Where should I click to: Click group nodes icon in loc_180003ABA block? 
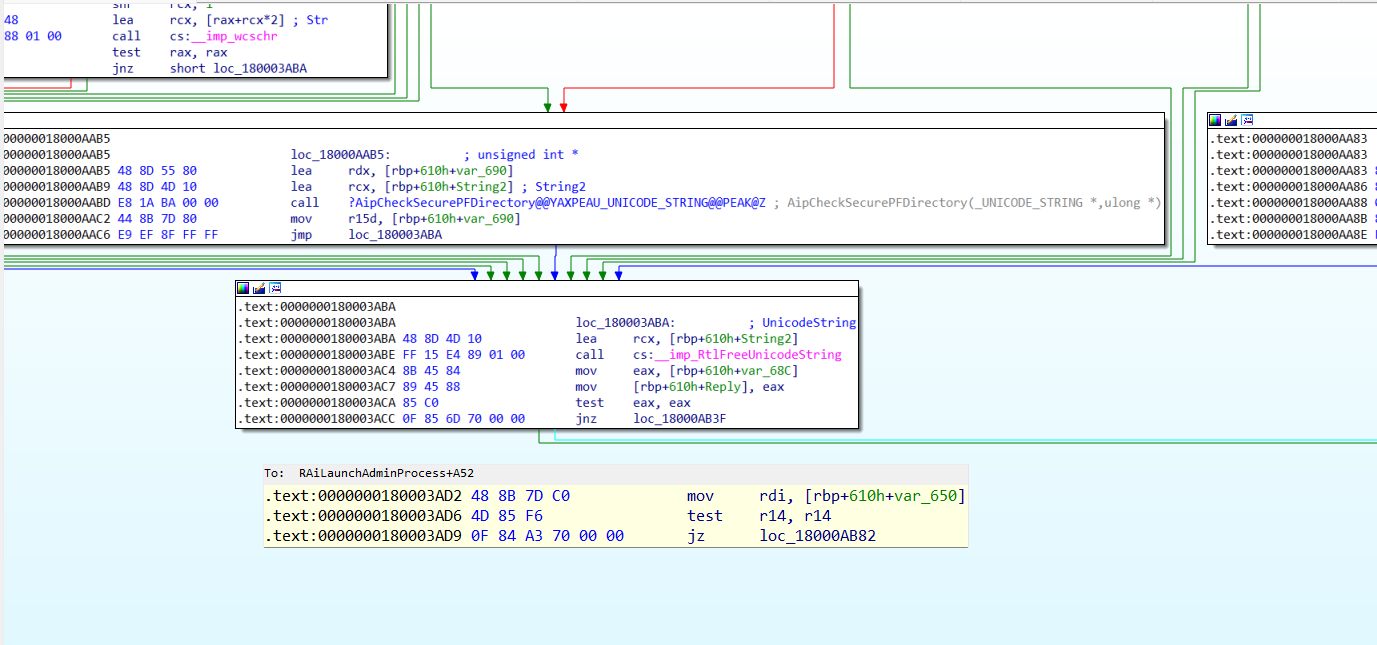(275, 288)
